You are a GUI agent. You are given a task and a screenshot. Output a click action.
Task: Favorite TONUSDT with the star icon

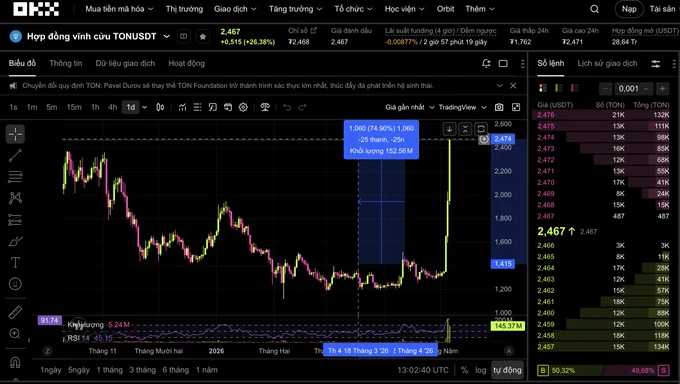pos(203,36)
